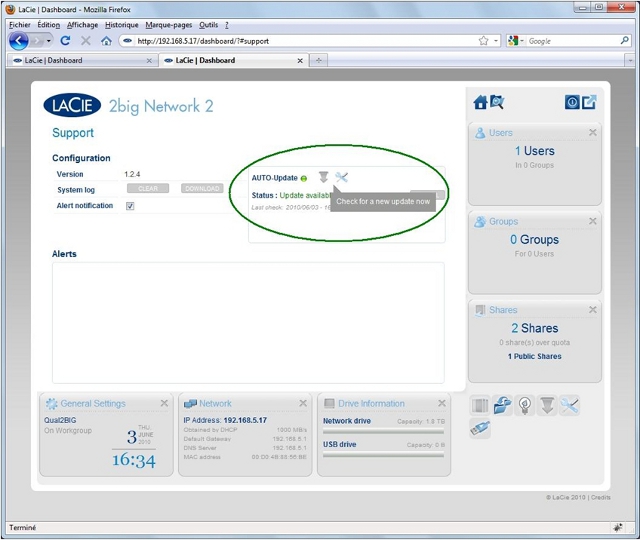The height and width of the screenshot is (540, 640).
Task: Open the back/forward history dropdown arrow
Action: click(47, 41)
